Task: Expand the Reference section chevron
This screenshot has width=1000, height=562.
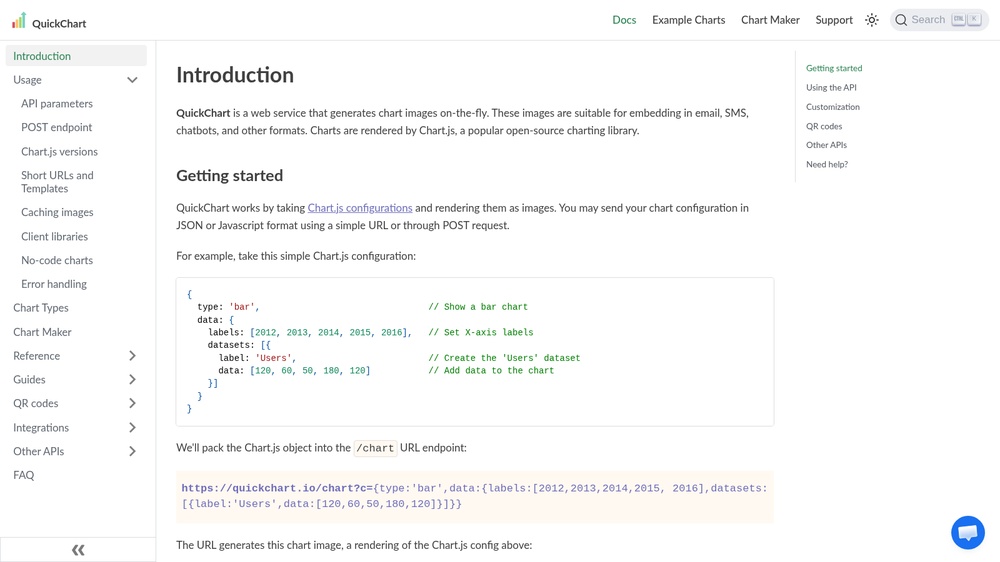Action: 132,356
